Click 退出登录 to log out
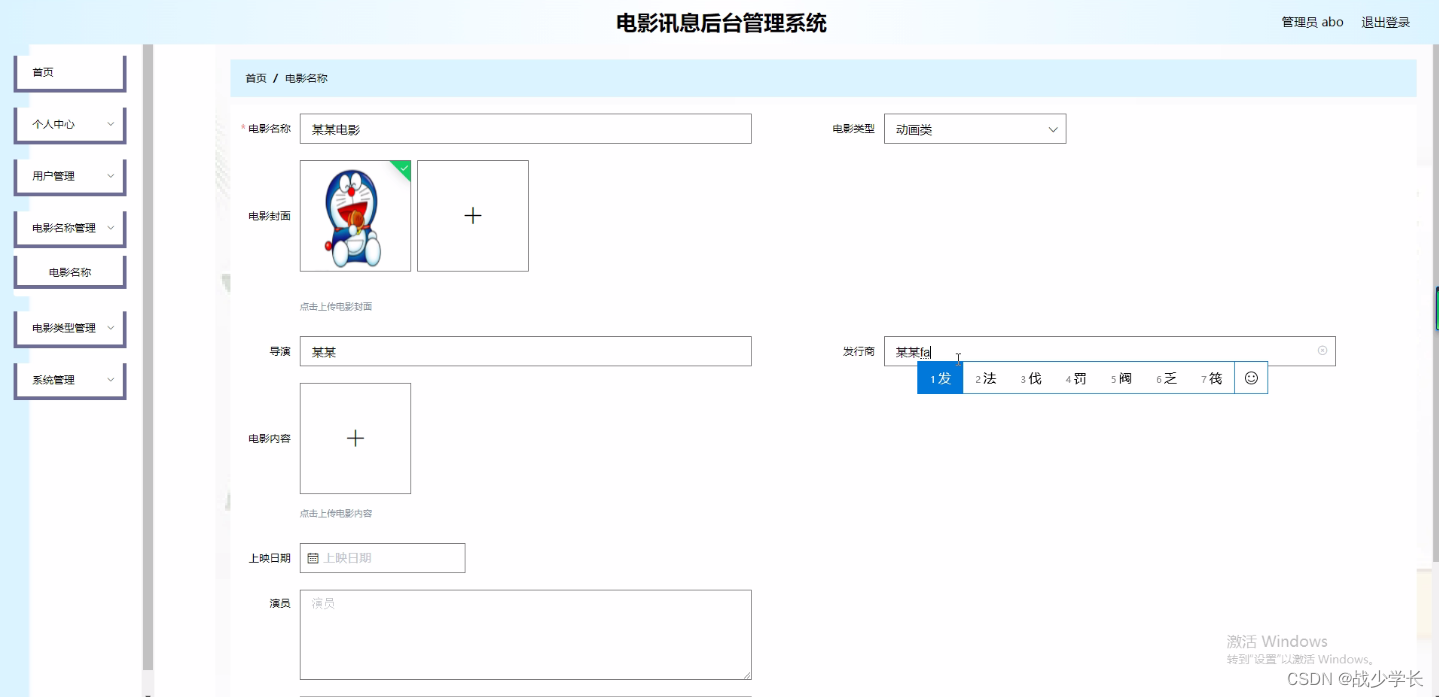 [1385, 22]
